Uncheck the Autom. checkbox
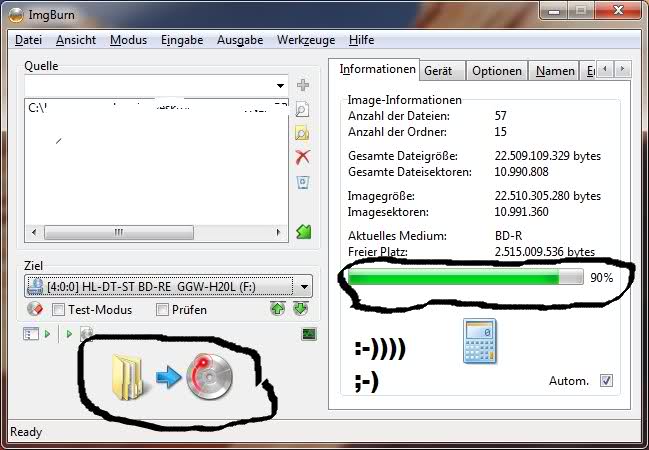Viewport: 649px width, 450px height. tap(606, 380)
